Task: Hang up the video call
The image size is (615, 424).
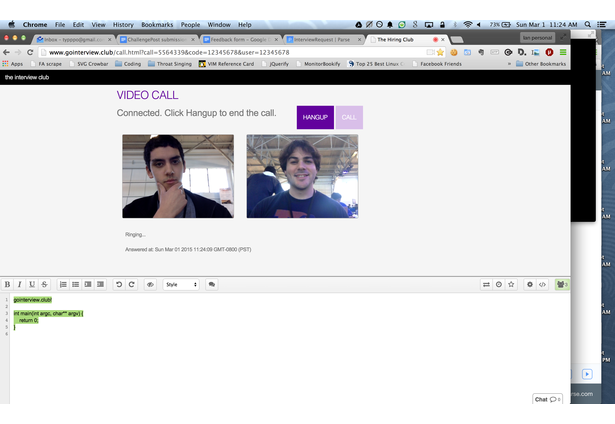Action: pyautogui.click(x=315, y=117)
